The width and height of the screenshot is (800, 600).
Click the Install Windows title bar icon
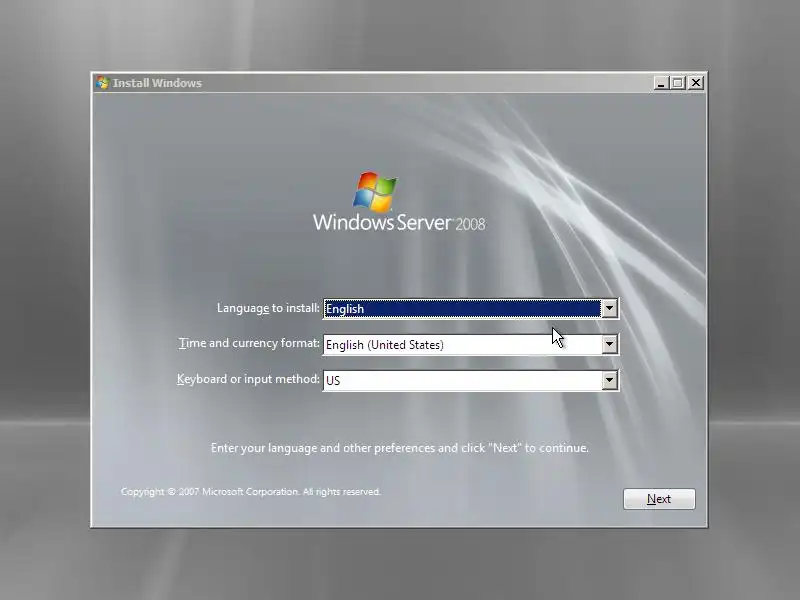[x=103, y=83]
